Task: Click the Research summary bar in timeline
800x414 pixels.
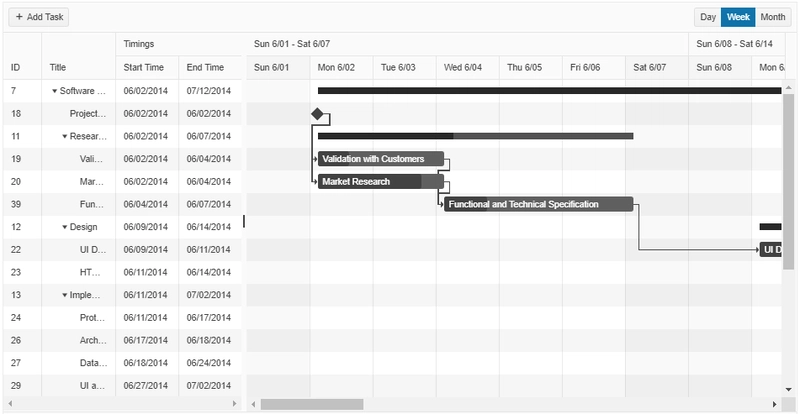Action: pos(476,136)
